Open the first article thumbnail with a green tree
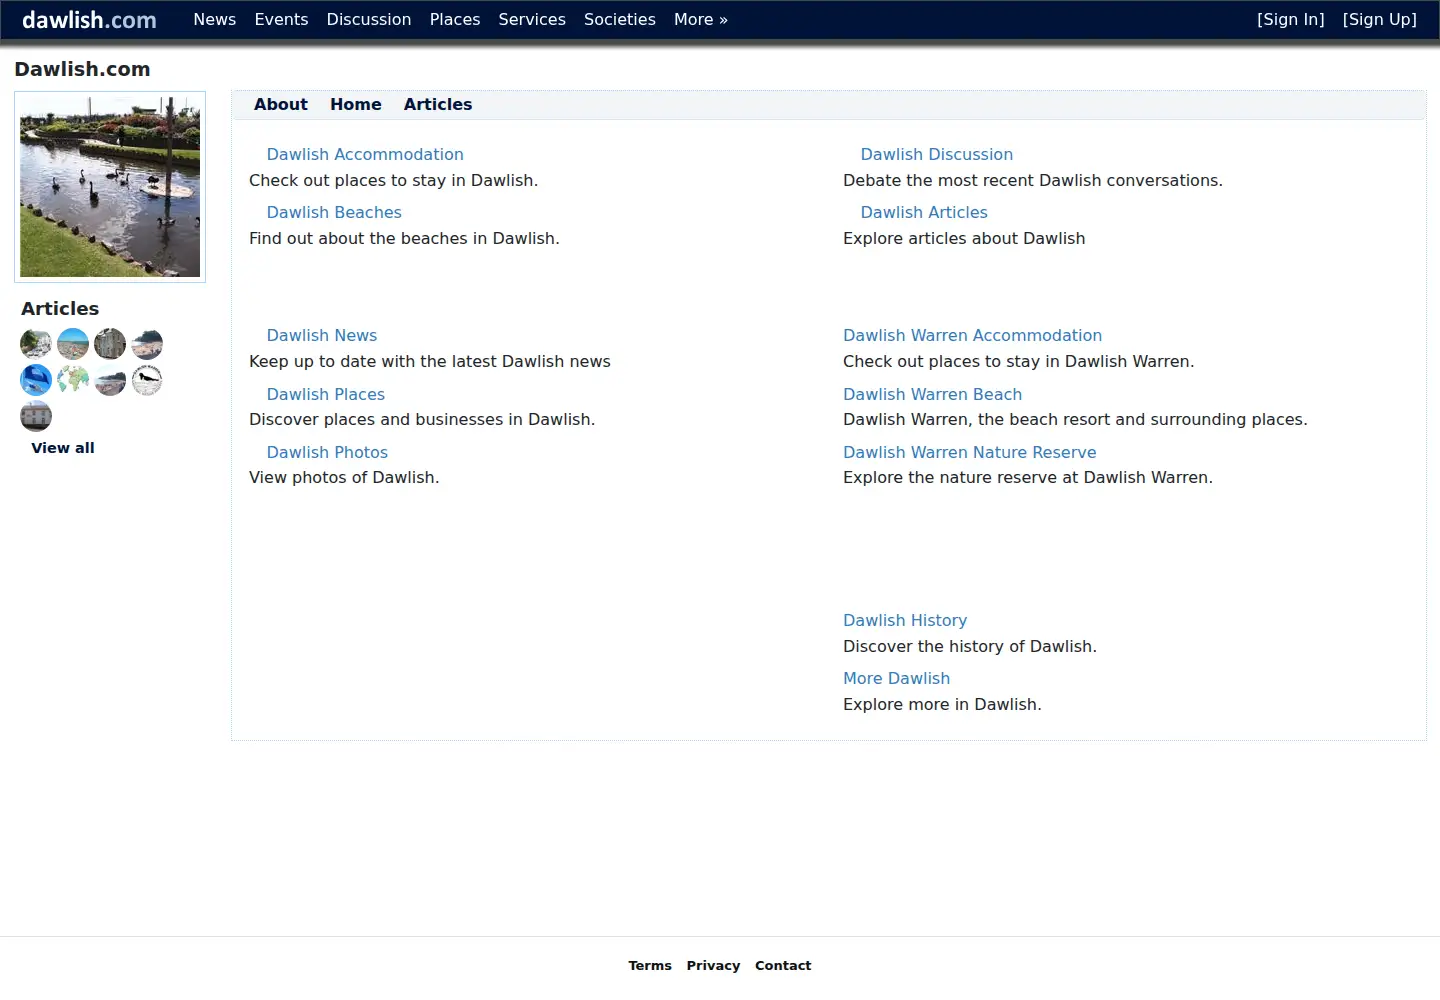Screen dimensions: 1440x1000 pos(36,344)
